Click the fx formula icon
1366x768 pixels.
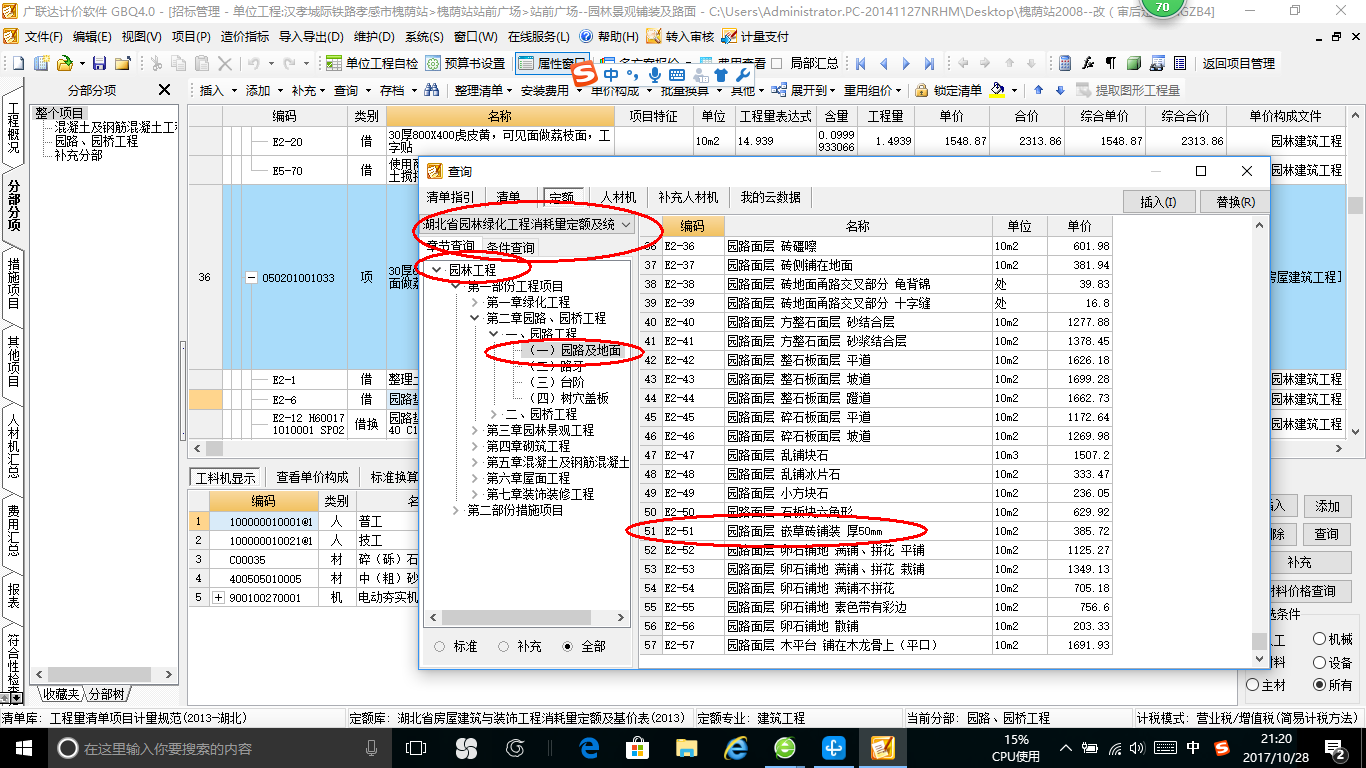pos(1088,63)
